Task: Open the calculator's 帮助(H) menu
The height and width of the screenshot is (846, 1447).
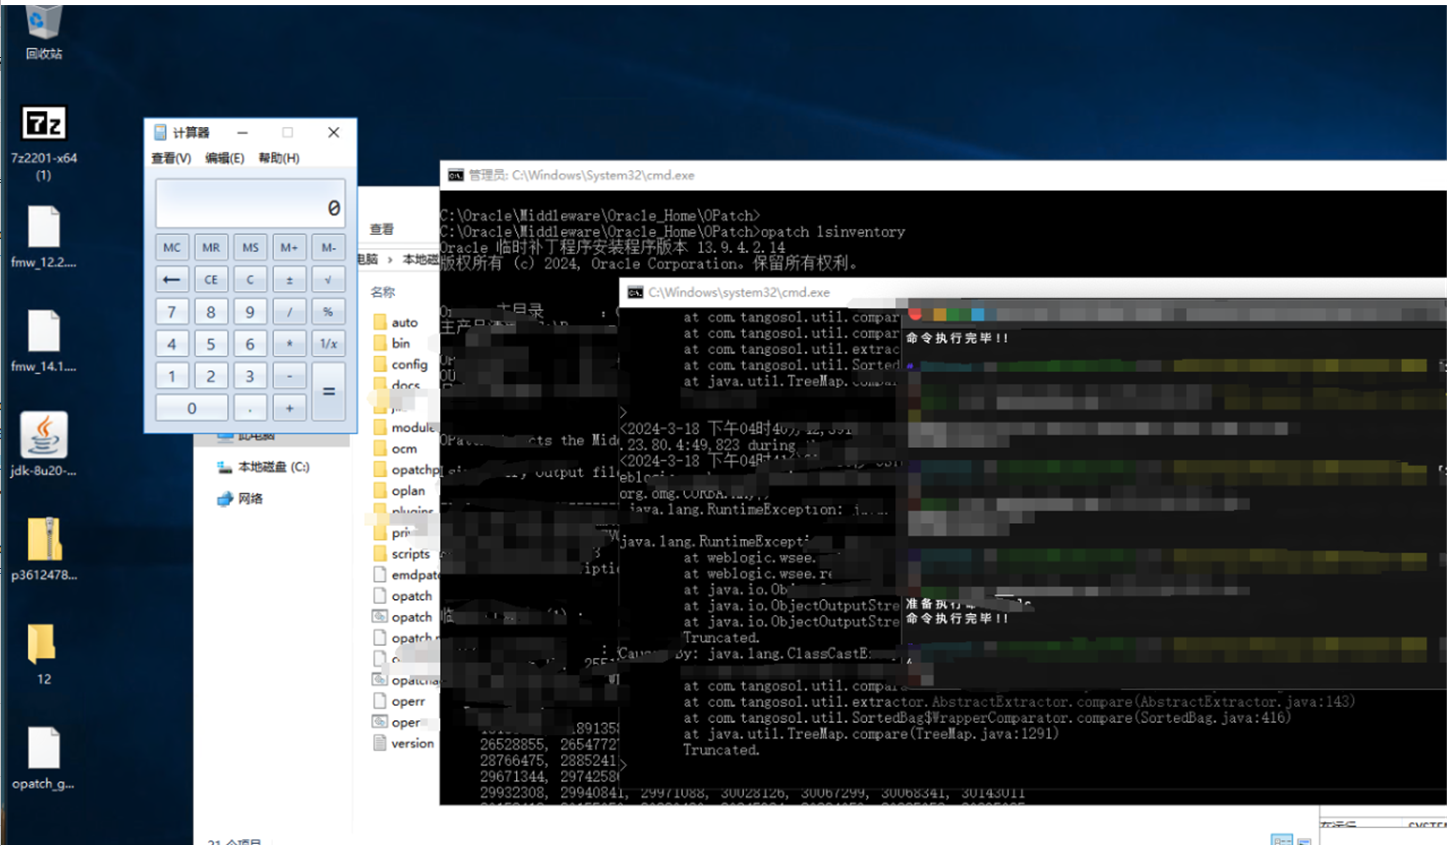Action: click(x=279, y=158)
